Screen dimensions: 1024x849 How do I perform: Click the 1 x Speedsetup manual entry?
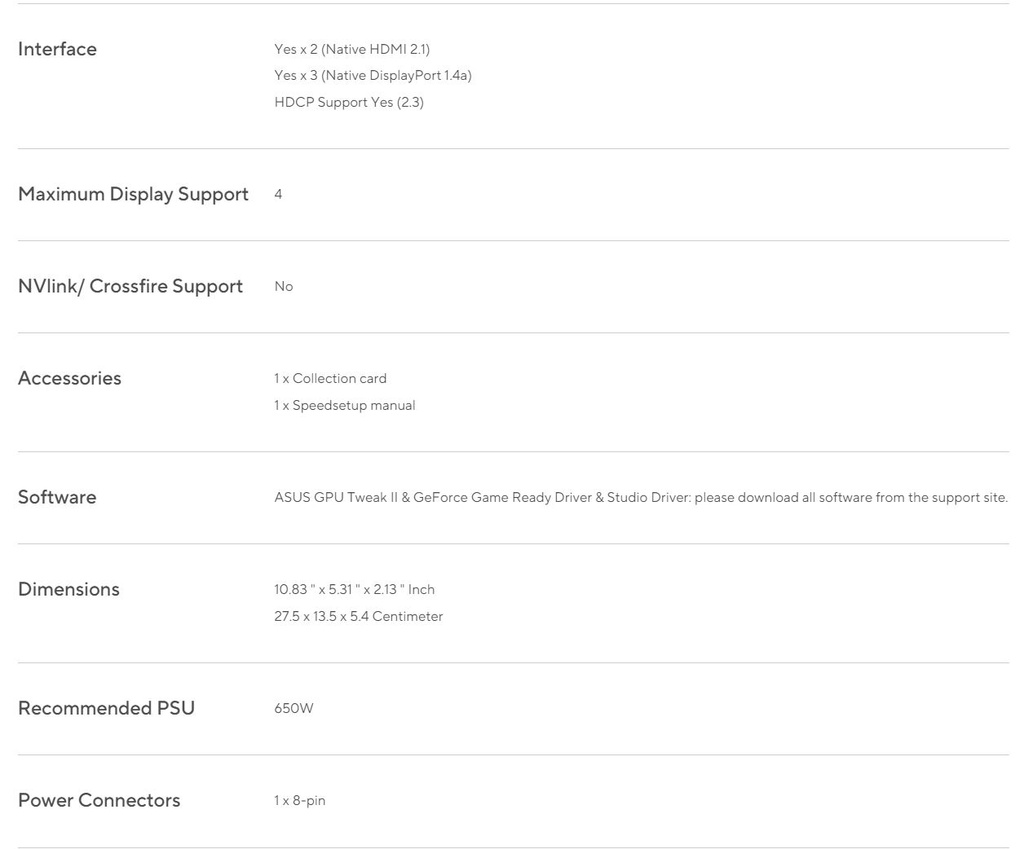[345, 405]
